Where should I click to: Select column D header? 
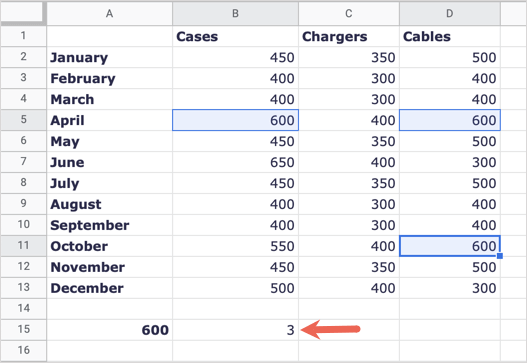point(450,13)
